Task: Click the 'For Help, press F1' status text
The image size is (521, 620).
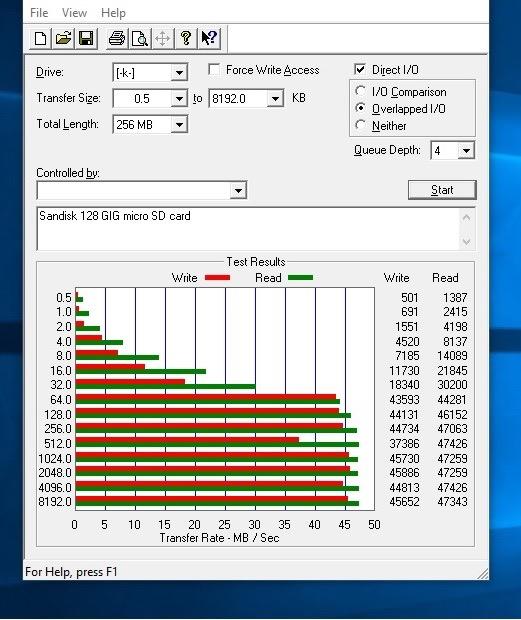Action: [71, 572]
